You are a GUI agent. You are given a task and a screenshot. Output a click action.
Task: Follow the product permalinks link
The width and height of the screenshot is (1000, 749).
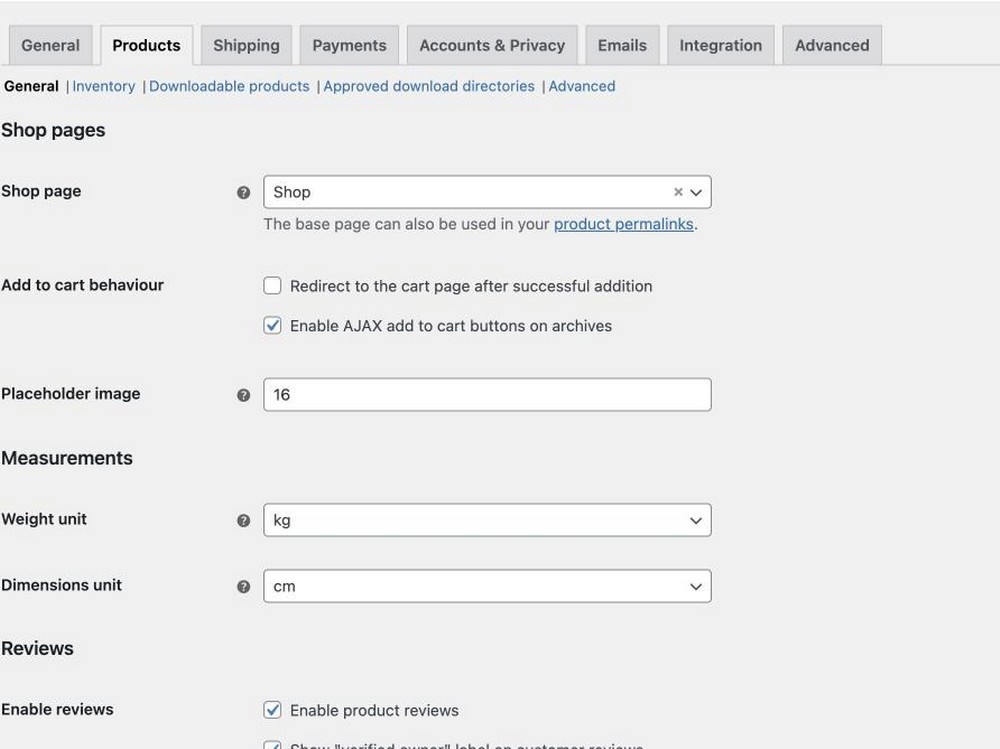click(x=624, y=224)
